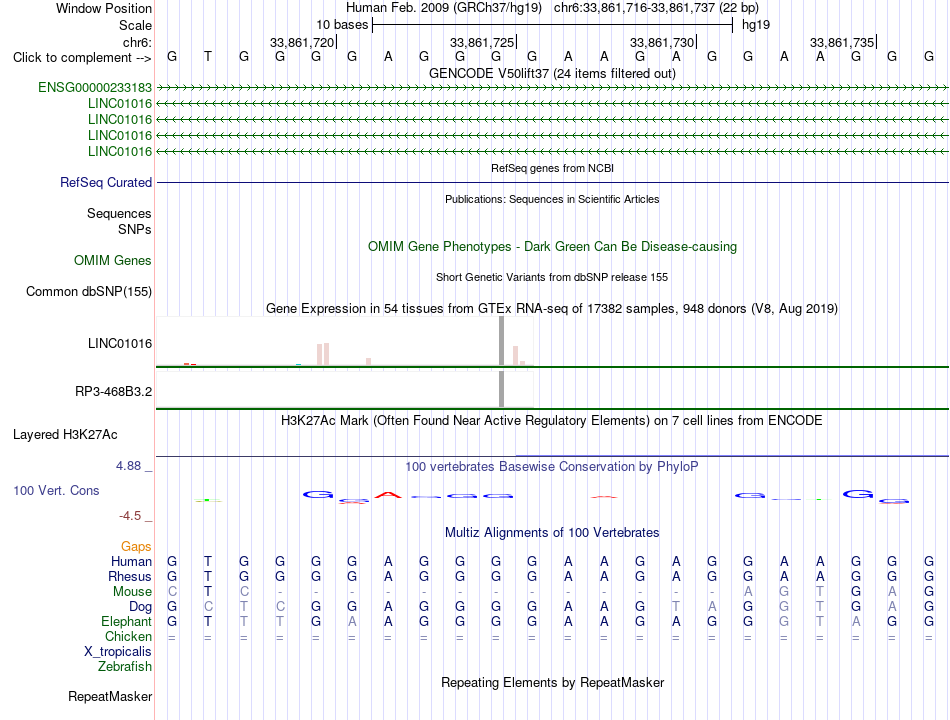Select the Human alignment row label
This screenshot has height=720, width=950.
[131, 561]
